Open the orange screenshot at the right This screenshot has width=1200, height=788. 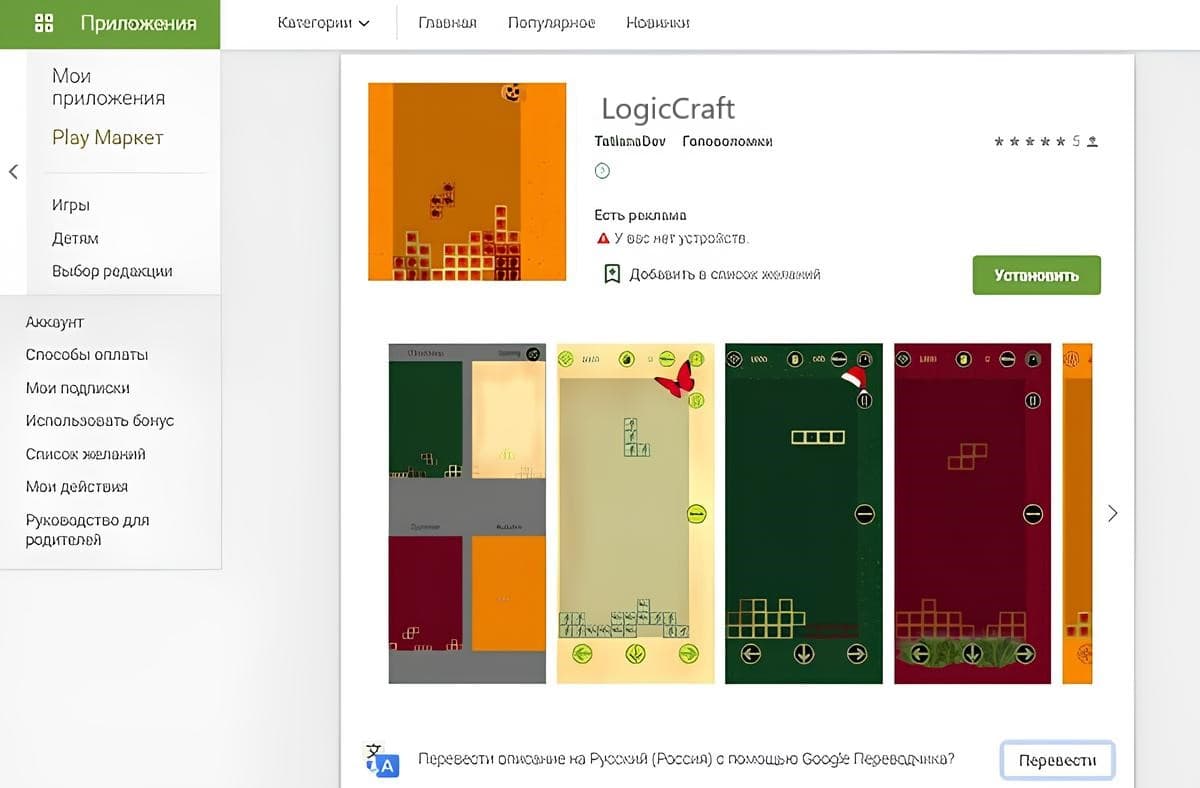[x=1077, y=514]
